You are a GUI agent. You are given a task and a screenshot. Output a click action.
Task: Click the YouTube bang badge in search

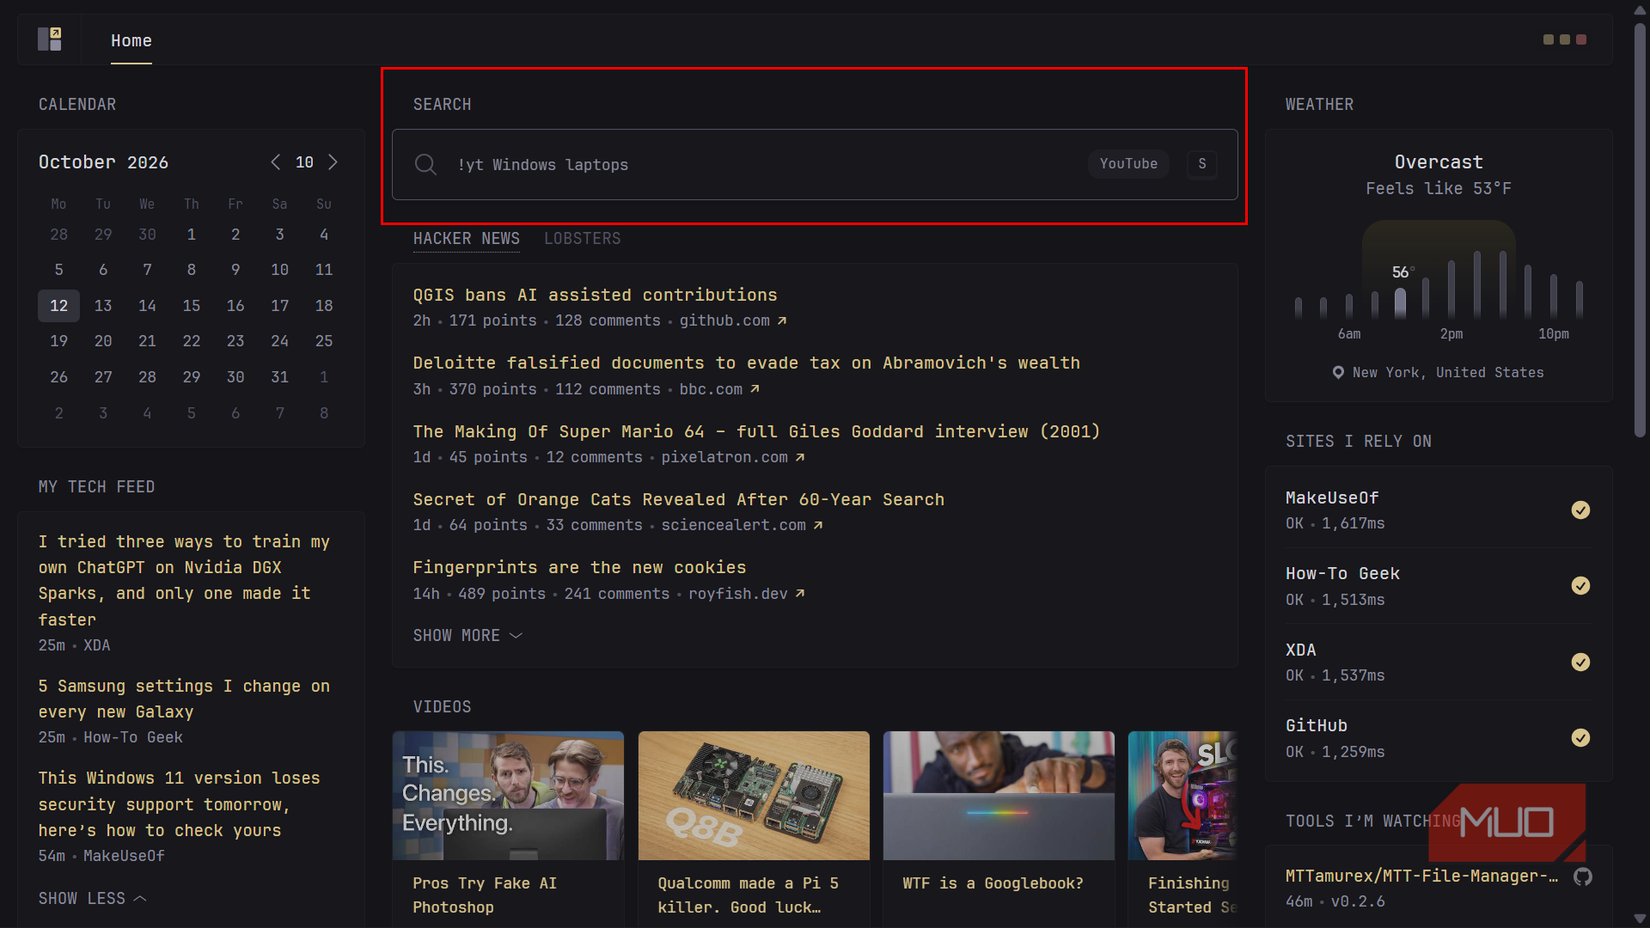(1129, 164)
